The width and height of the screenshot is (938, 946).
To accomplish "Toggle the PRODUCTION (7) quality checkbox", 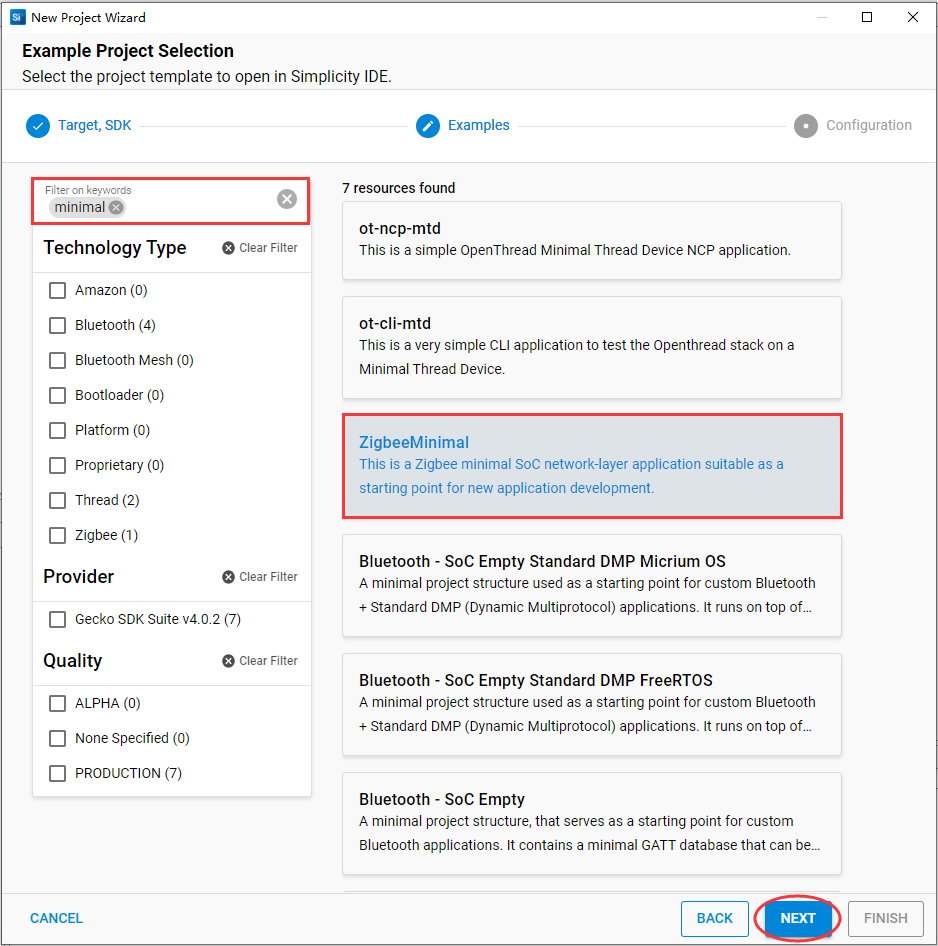I will pos(58,773).
